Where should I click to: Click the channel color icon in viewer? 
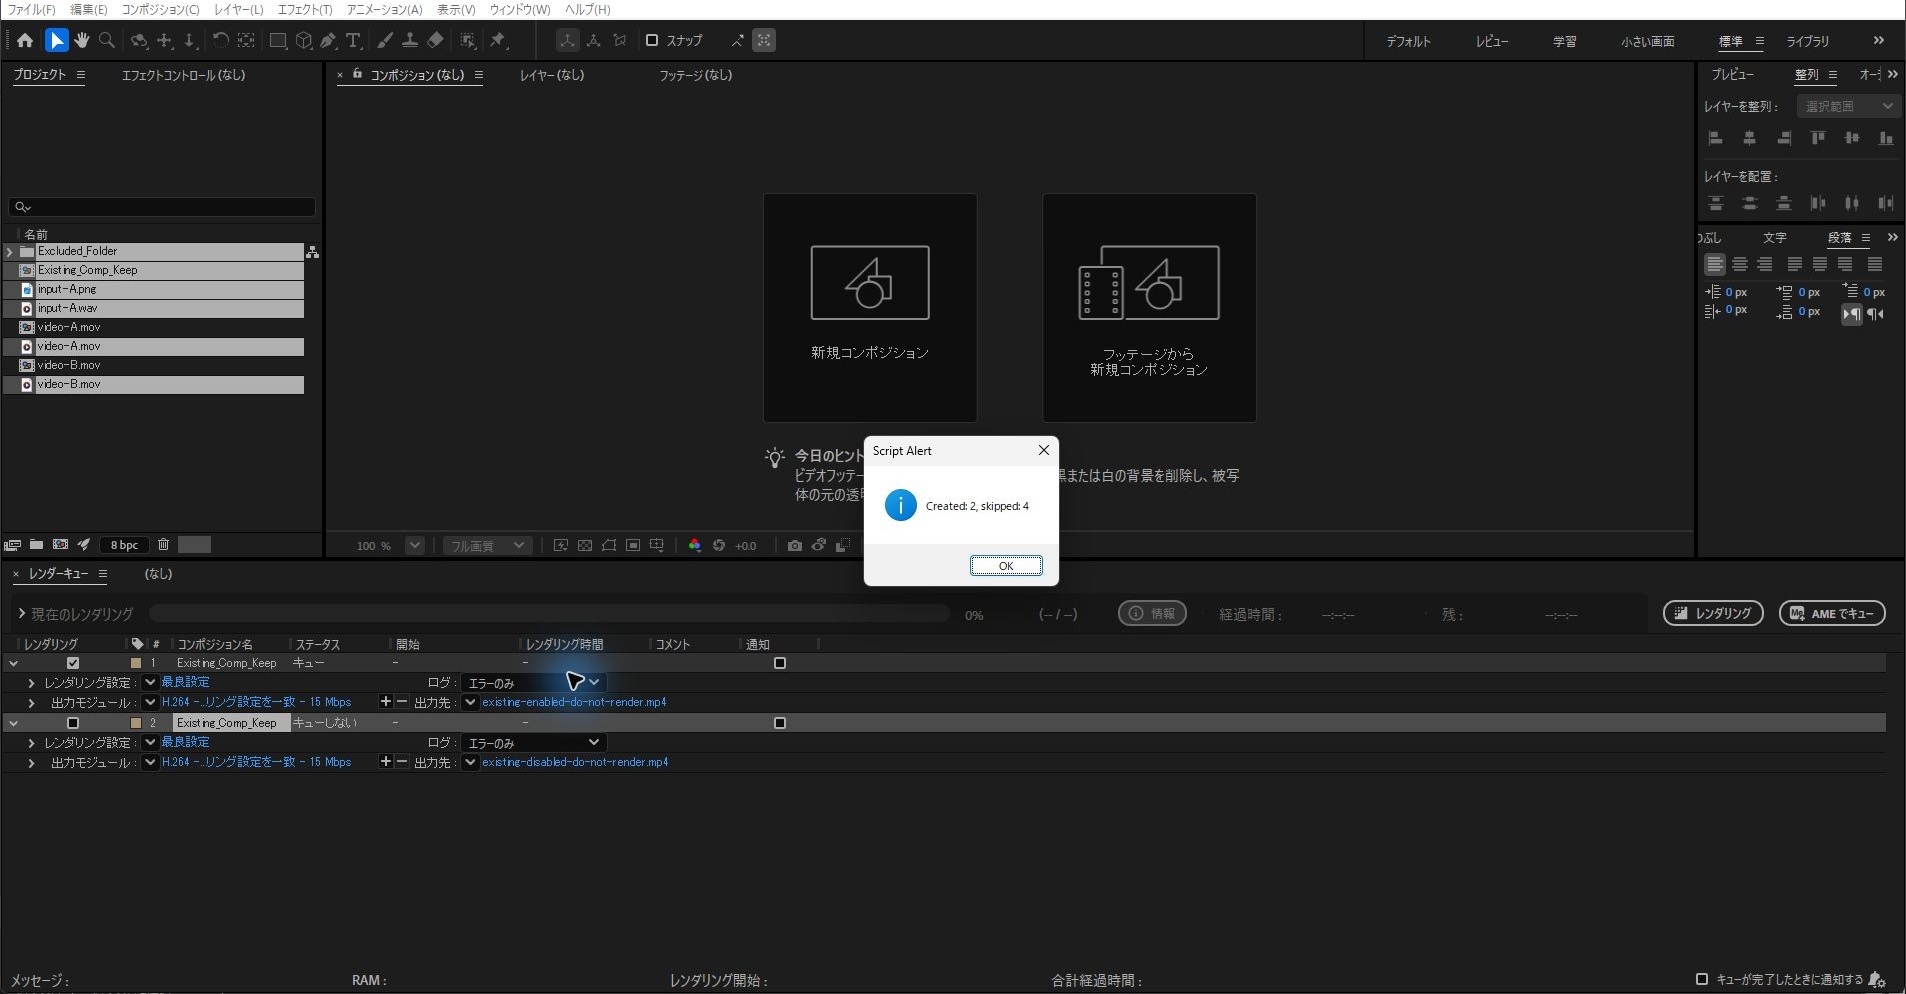695,546
